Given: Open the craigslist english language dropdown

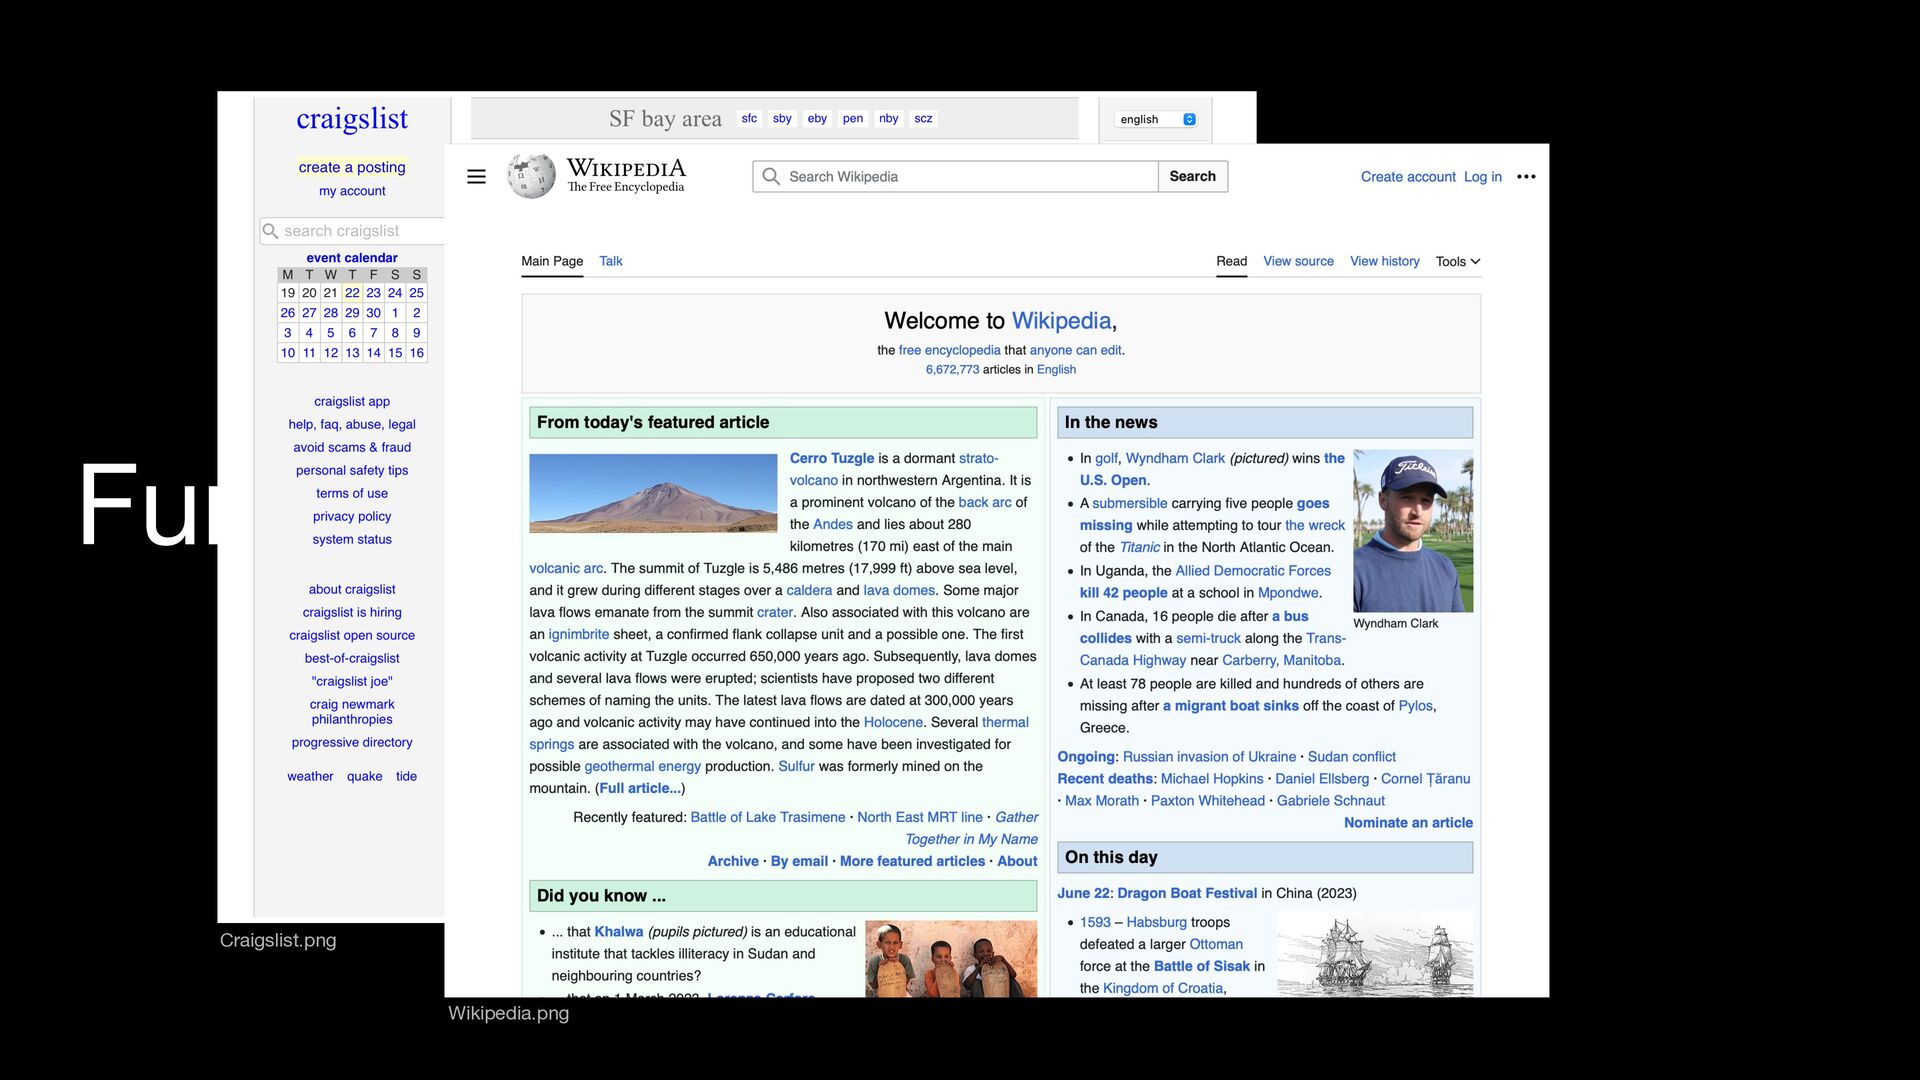Looking at the screenshot, I should point(1157,119).
